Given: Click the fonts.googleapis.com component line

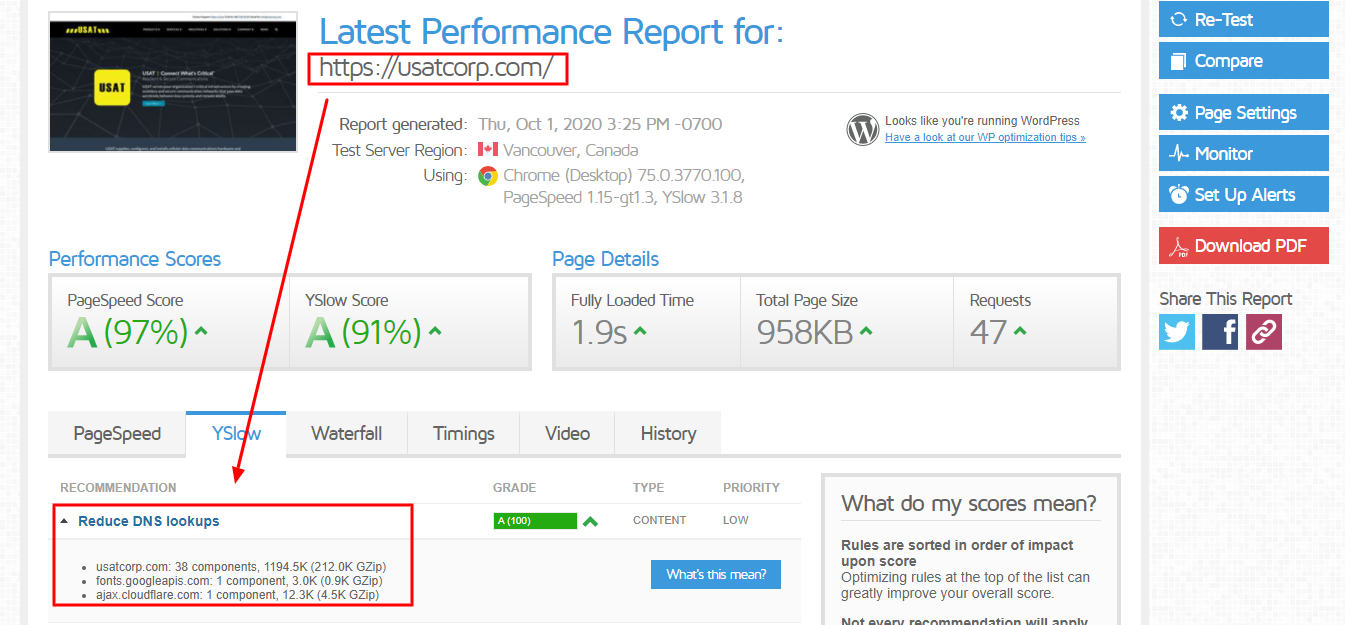Looking at the screenshot, I should [239, 581].
